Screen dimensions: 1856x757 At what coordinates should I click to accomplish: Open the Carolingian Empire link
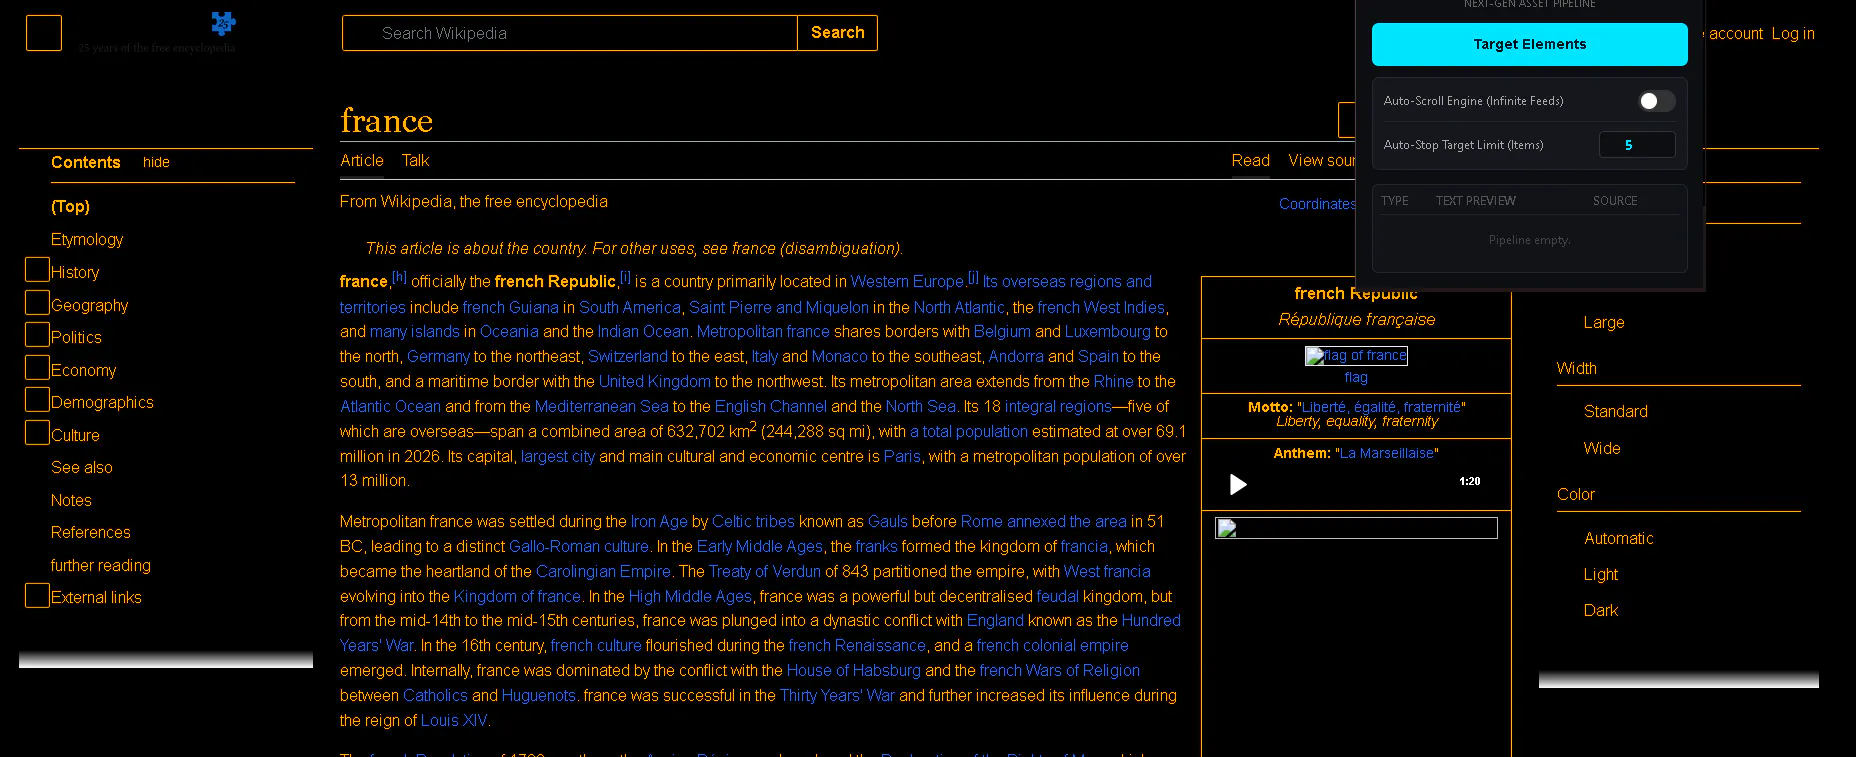(x=603, y=571)
